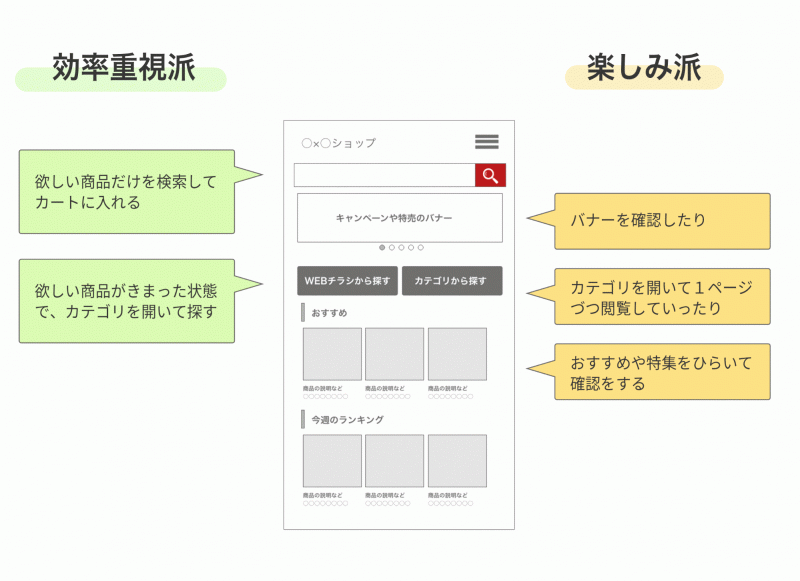Click the バナーを確認したり callout box

(x=661, y=221)
